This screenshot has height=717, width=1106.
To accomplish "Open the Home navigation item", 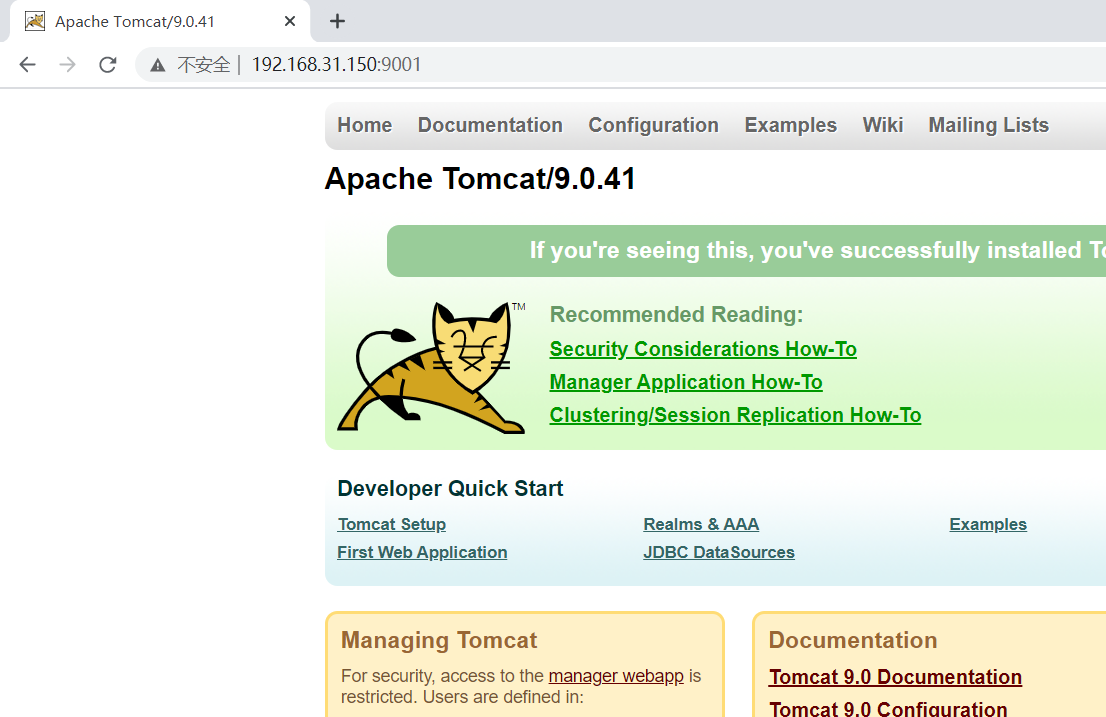I will (365, 125).
